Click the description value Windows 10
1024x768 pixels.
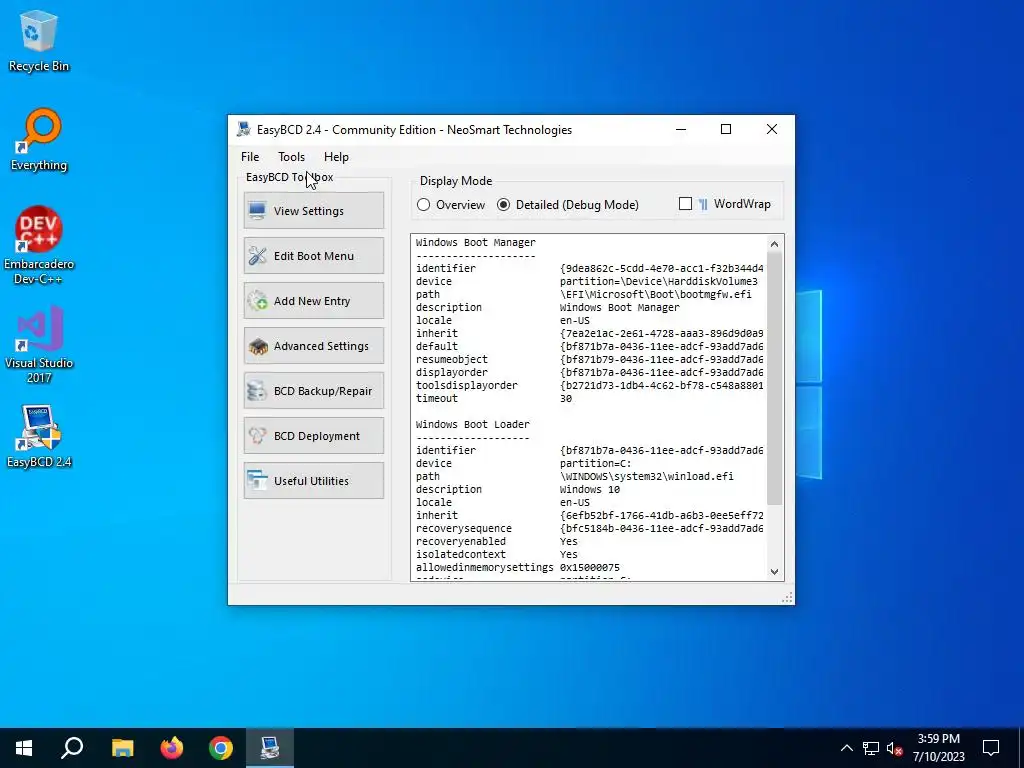590,490
